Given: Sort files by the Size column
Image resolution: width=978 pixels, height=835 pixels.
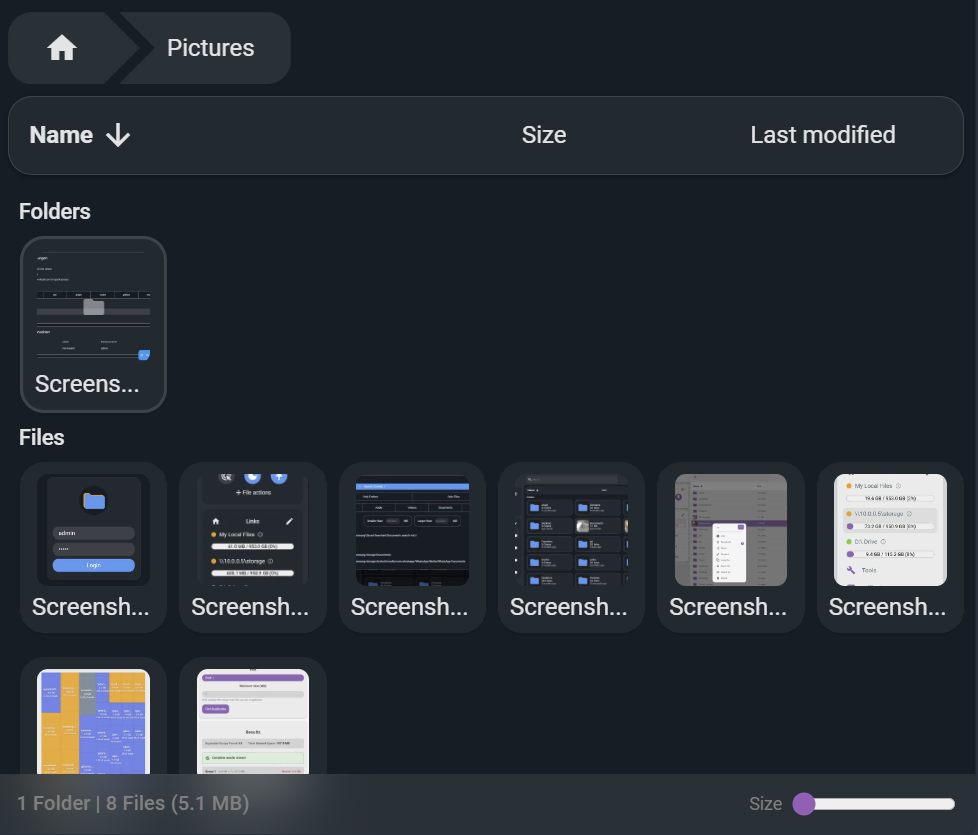Looking at the screenshot, I should [543, 135].
